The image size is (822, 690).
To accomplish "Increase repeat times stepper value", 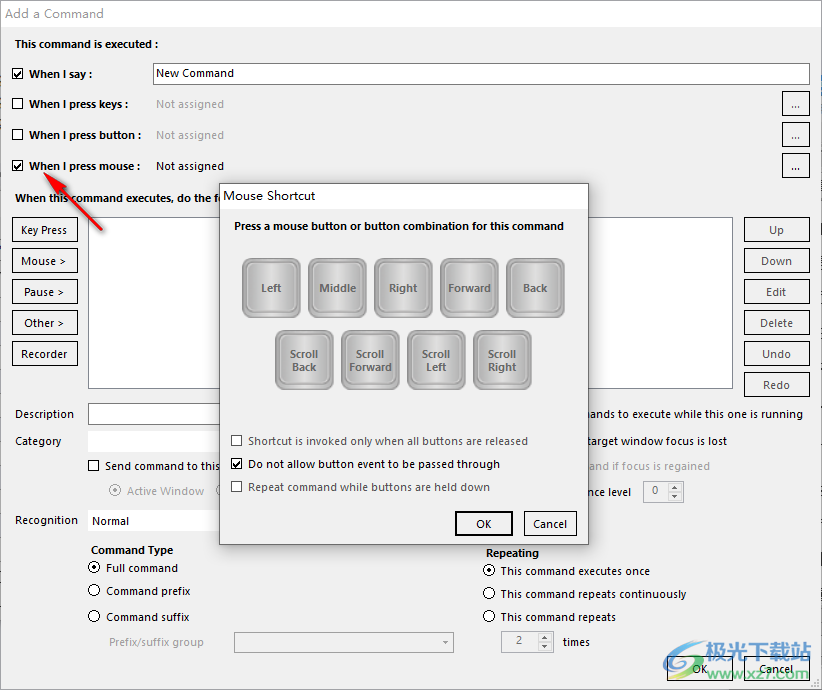I will tap(545, 638).
